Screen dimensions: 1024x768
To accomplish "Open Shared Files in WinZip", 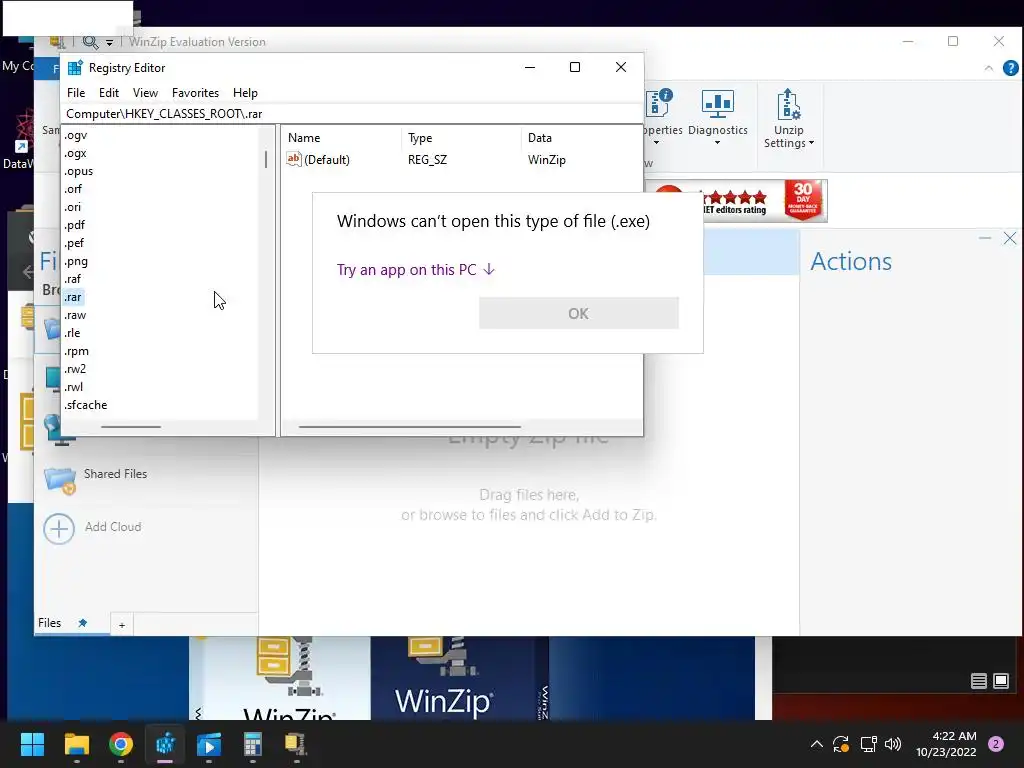I will pyautogui.click(x=115, y=474).
